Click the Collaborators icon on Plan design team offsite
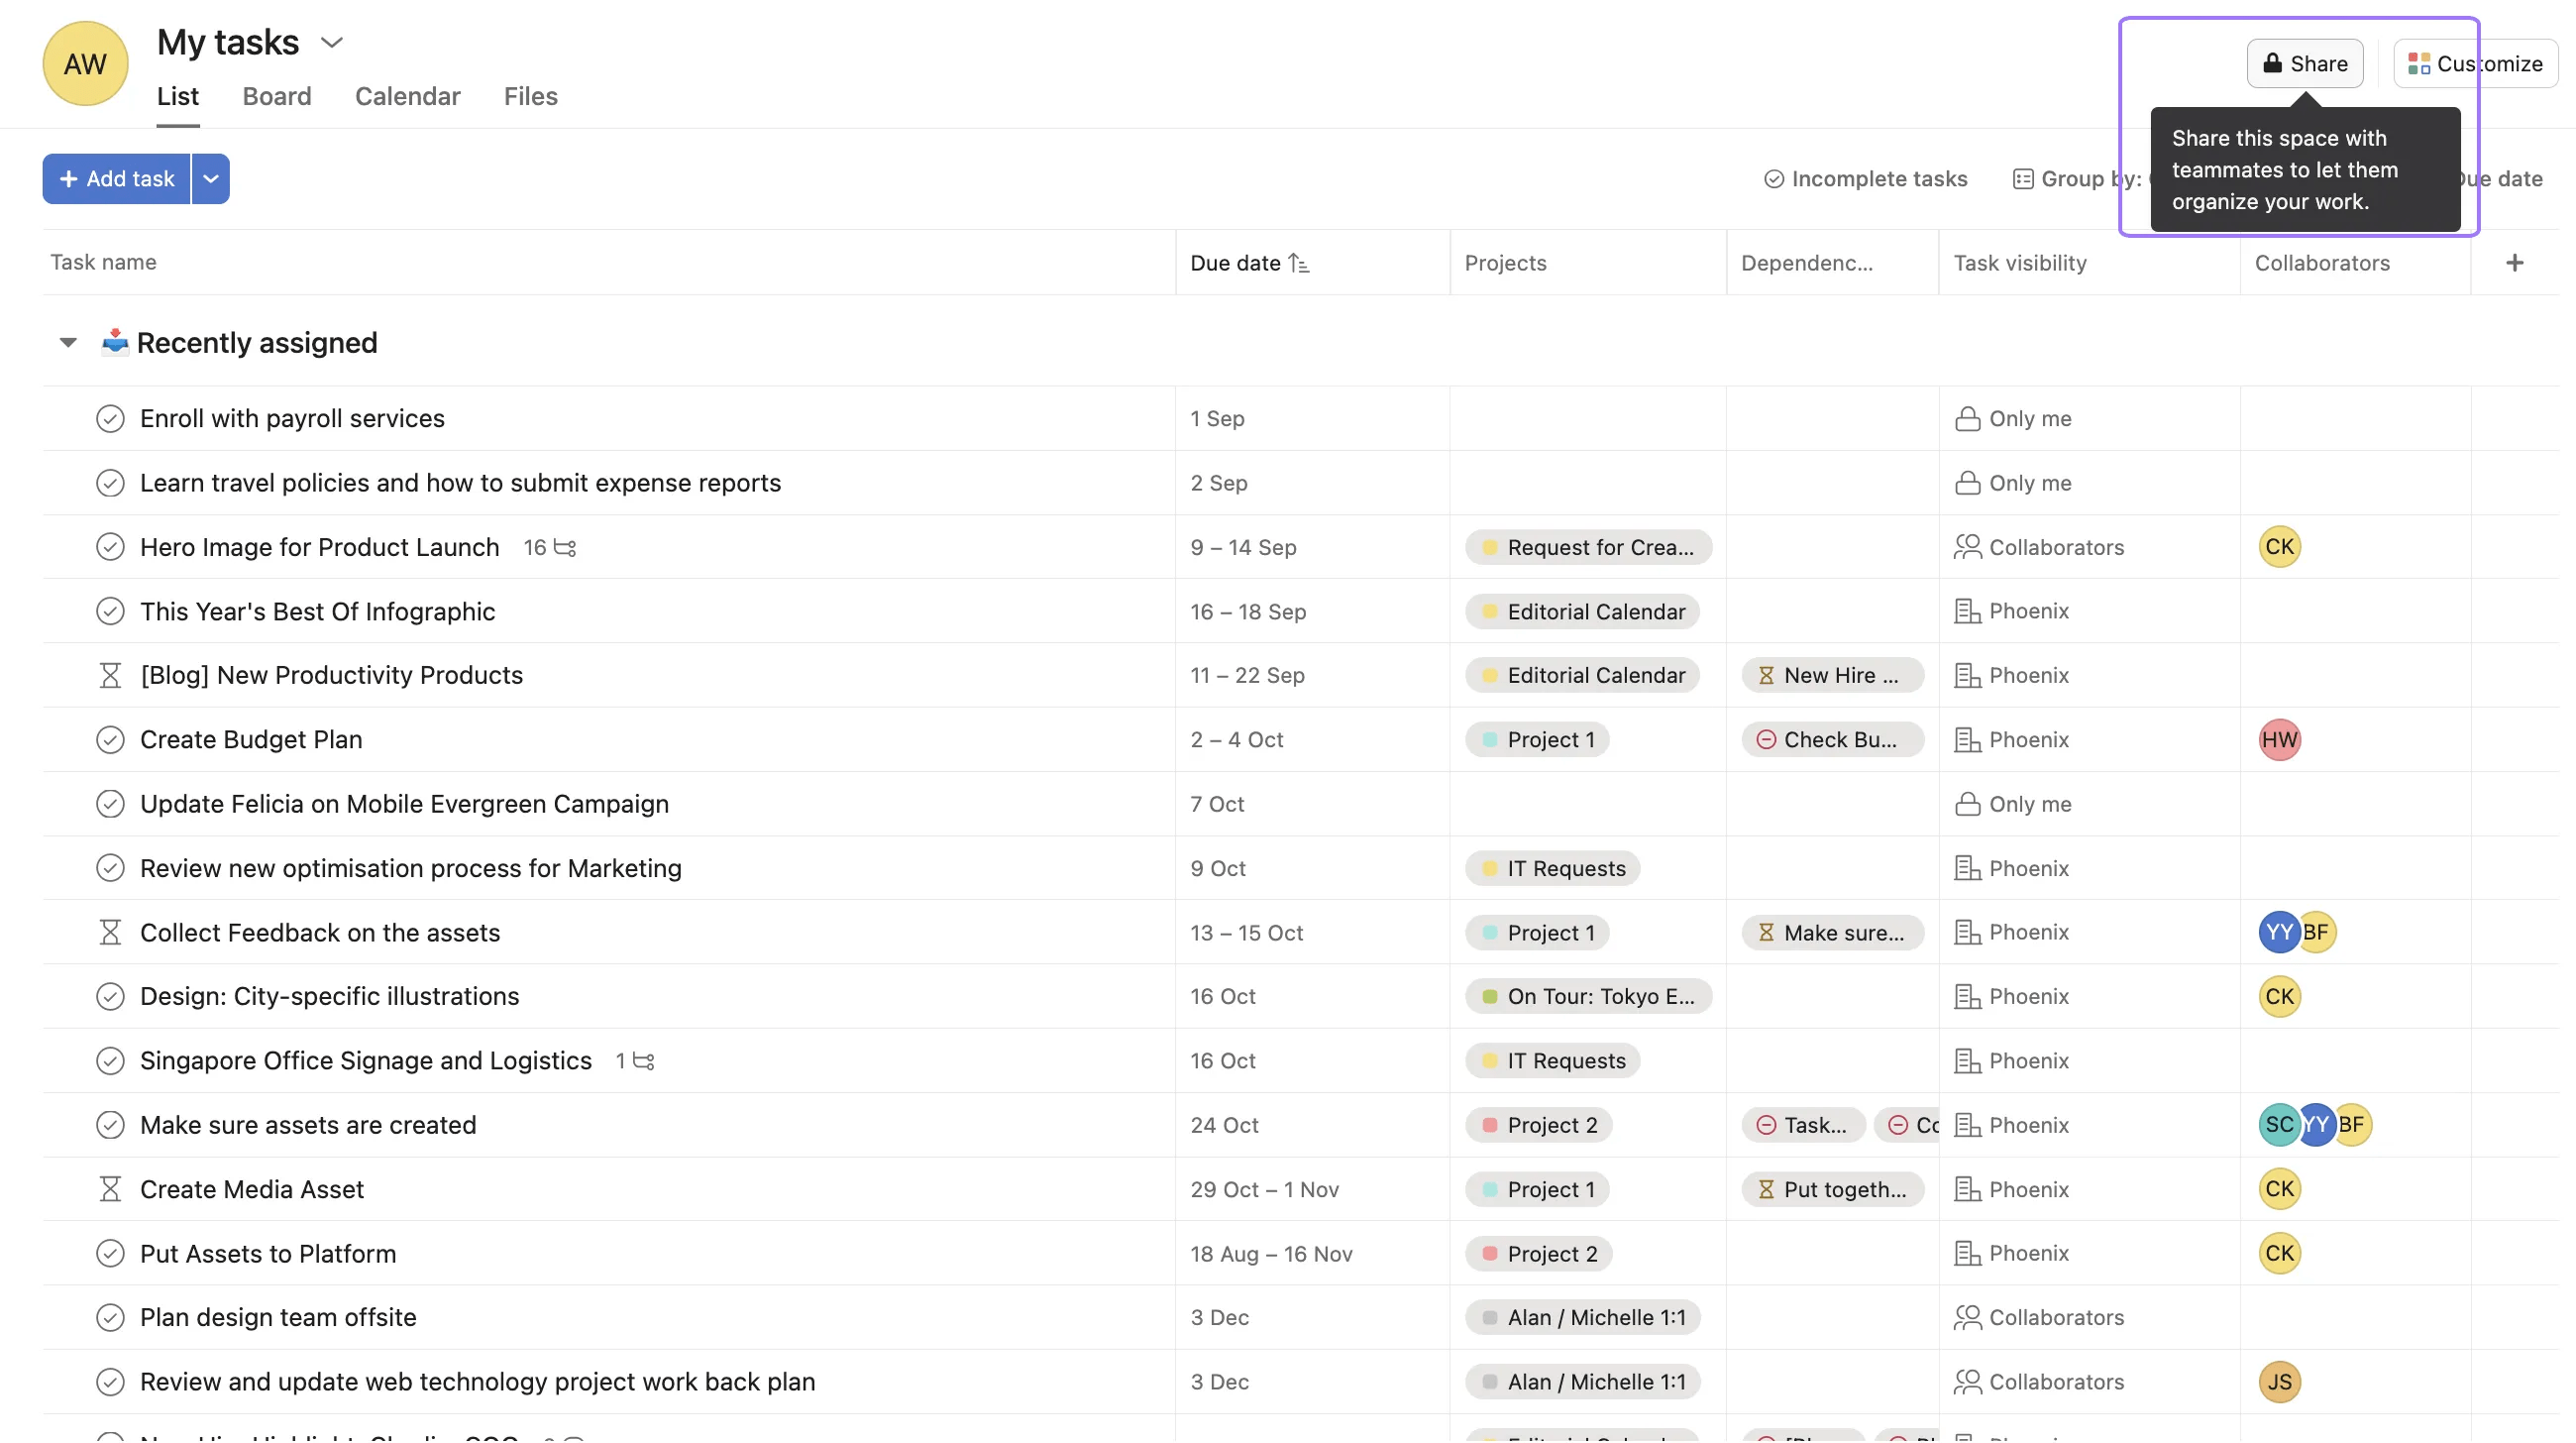This screenshot has width=2576, height=1443. (1966, 1317)
